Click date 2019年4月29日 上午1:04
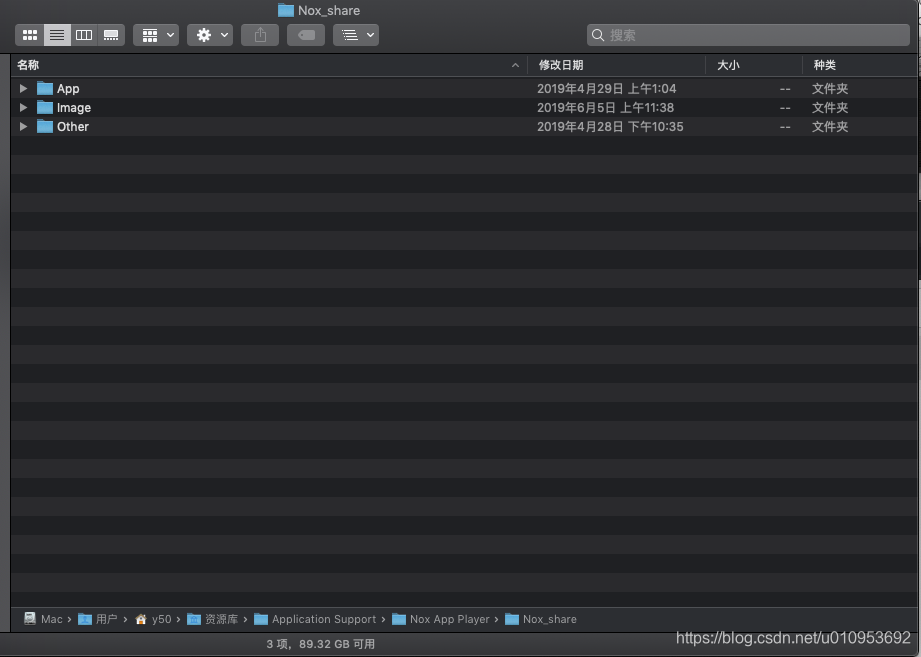This screenshot has width=921, height=657. (x=607, y=89)
